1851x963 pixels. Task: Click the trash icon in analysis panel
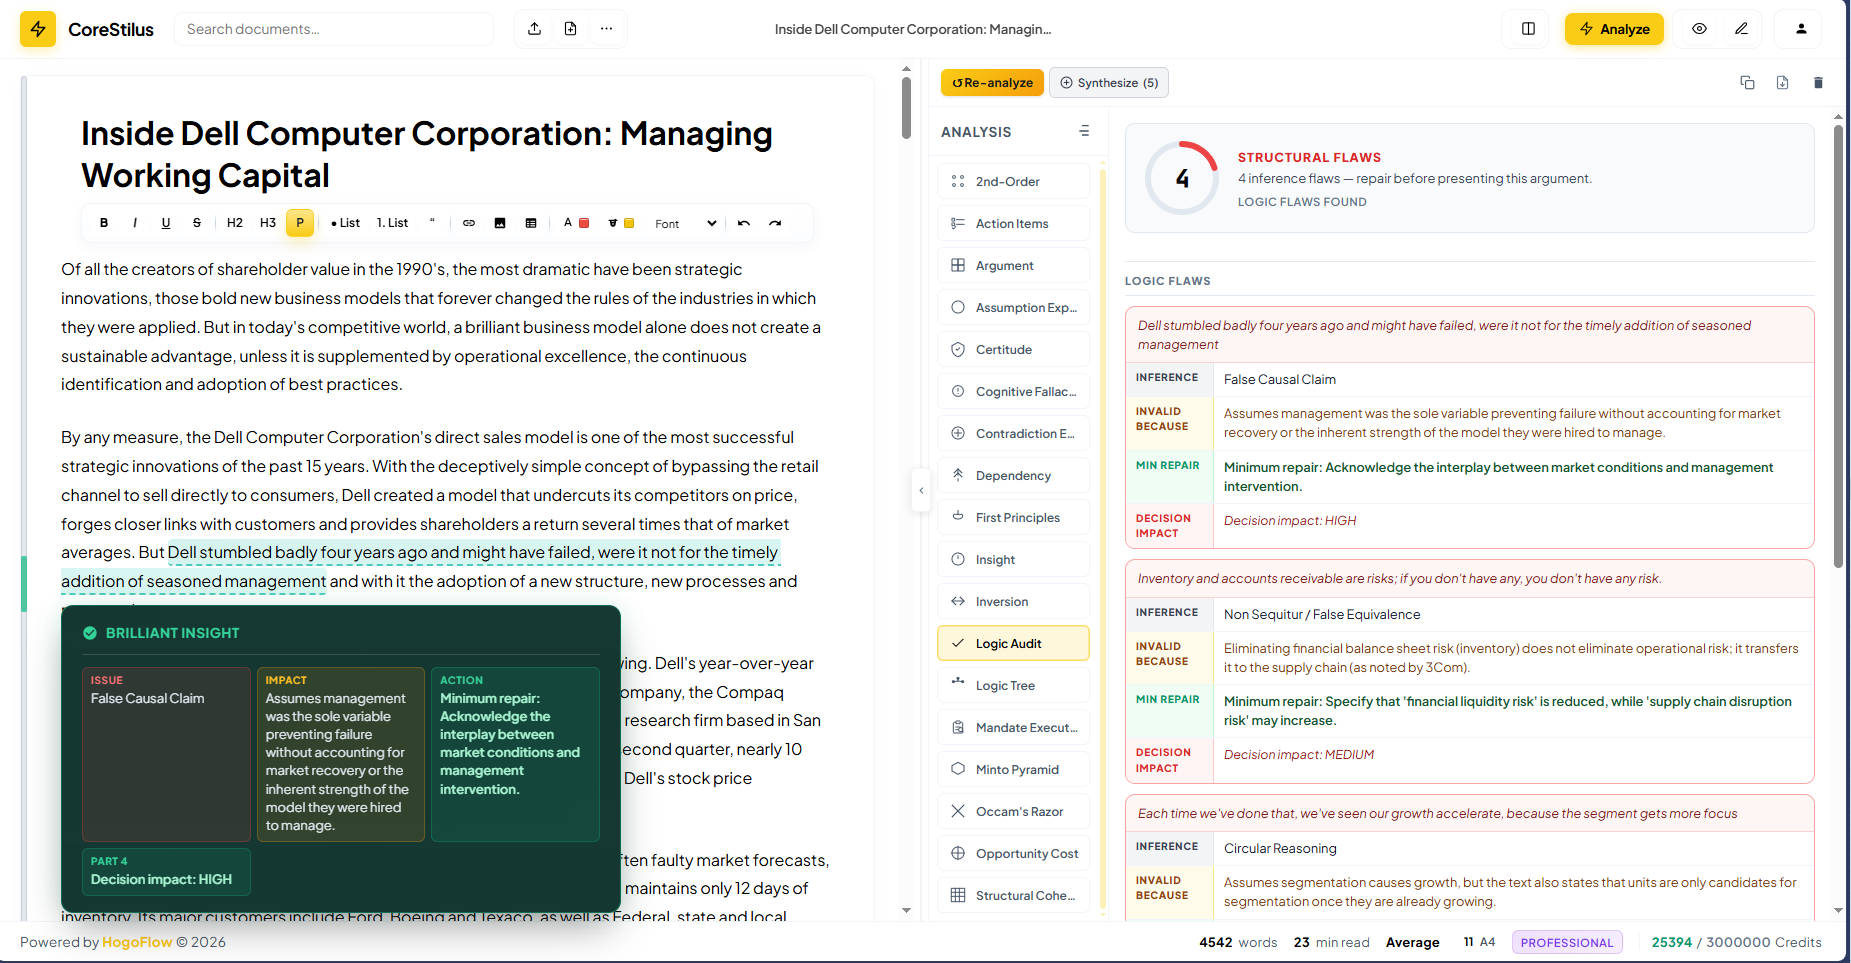pos(1818,82)
